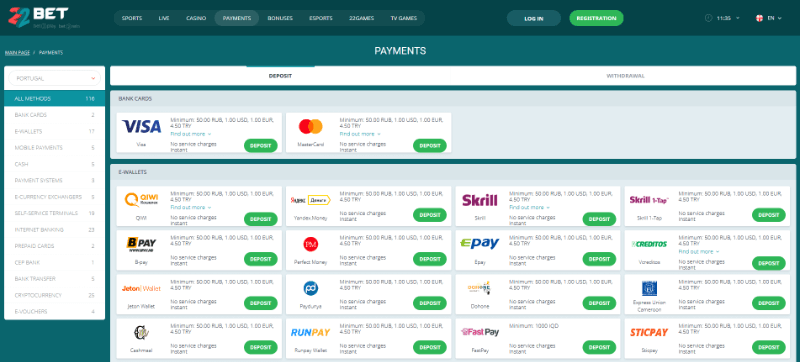
Task: Click the 22BET logo
Action: (x=44, y=17)
